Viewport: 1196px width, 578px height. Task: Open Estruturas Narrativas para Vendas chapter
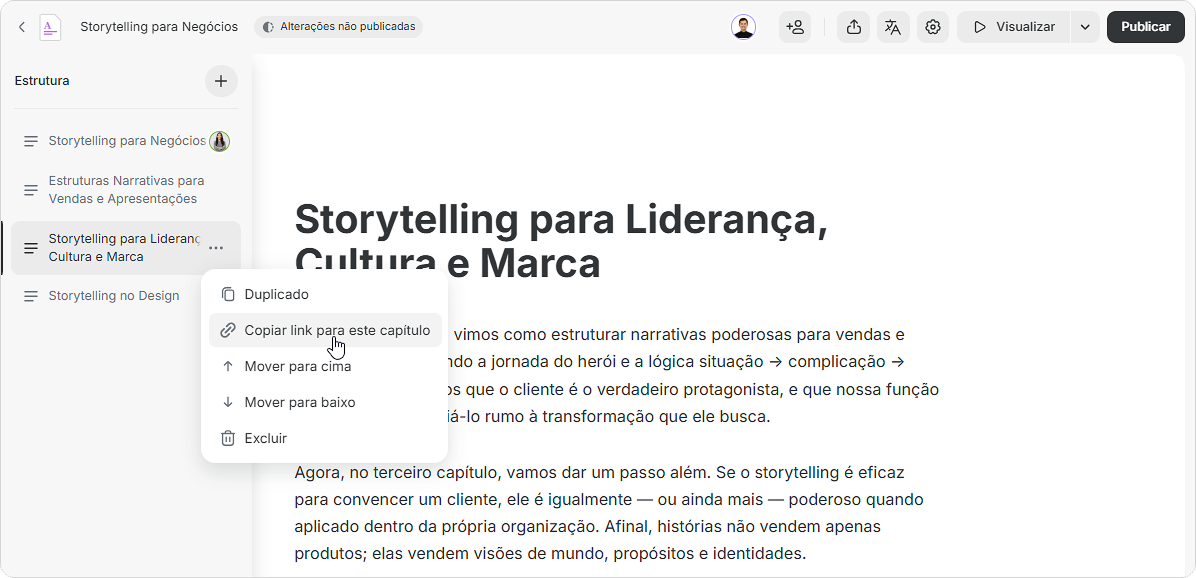coord(126,190)
